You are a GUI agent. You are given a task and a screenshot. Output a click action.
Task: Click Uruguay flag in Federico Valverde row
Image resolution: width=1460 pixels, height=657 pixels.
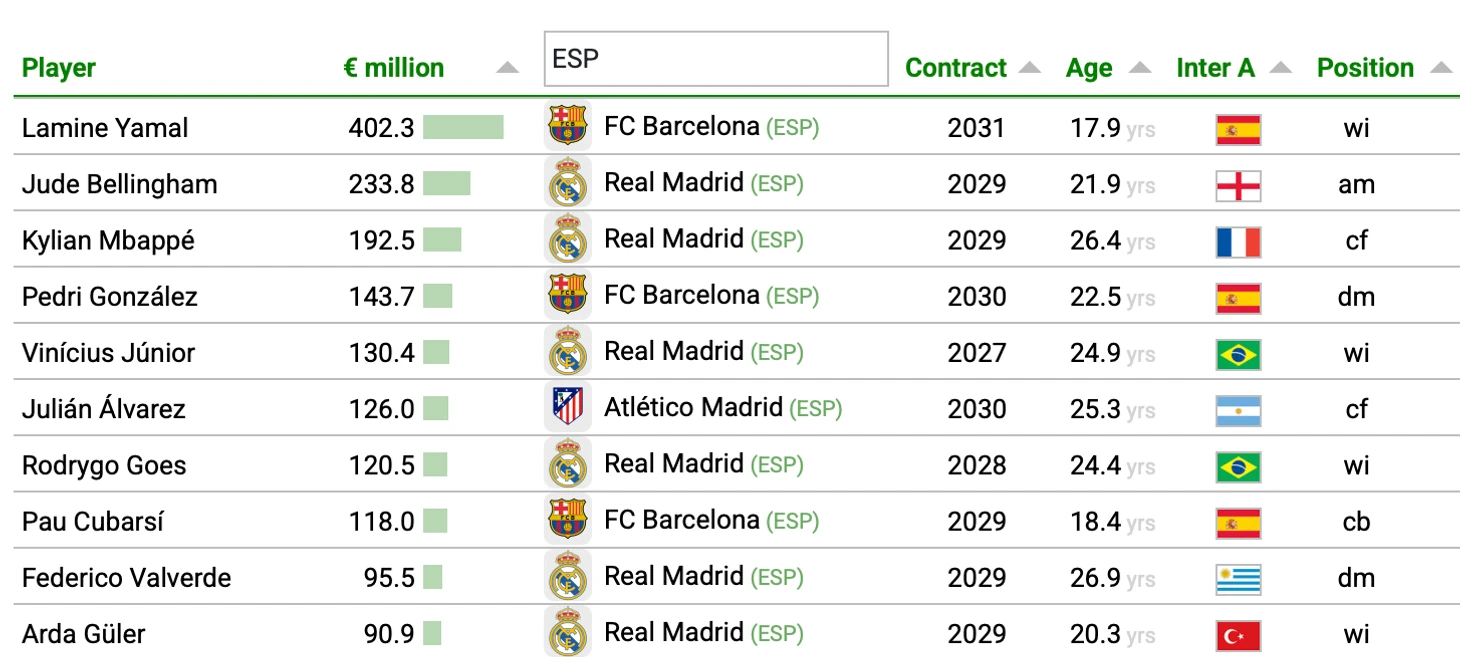(1237, 579)
